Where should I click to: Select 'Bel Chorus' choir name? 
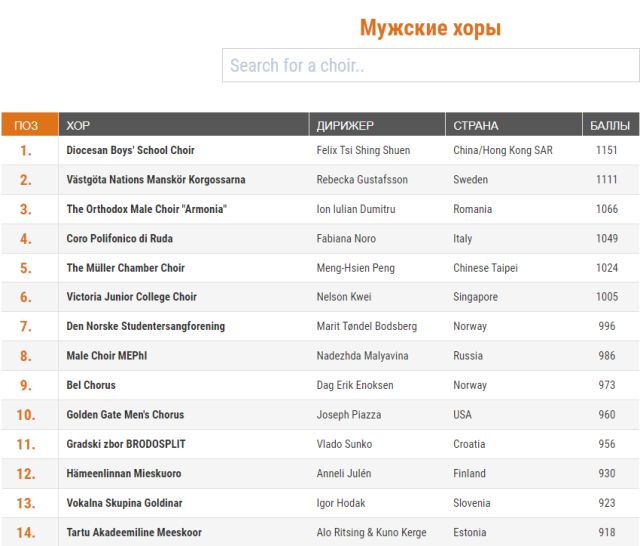91,385
